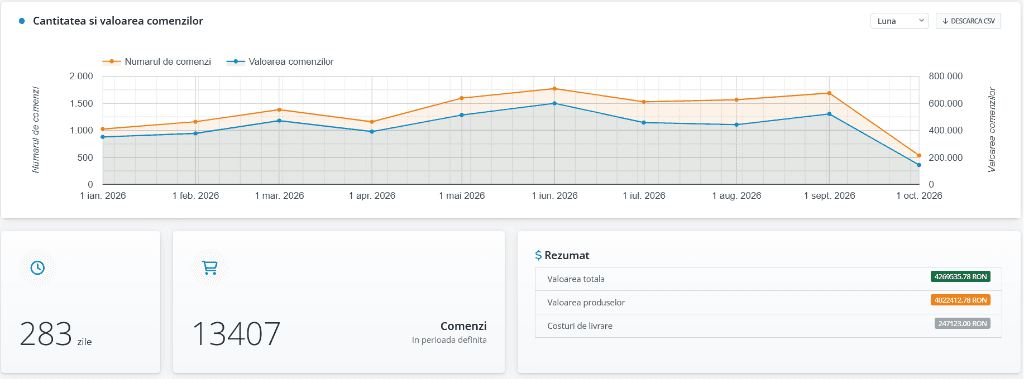This screenshot has height=379, width=1024.
Task: Toggle the Valoarea comenzilor legend series
Action: (x=280, y=61)
